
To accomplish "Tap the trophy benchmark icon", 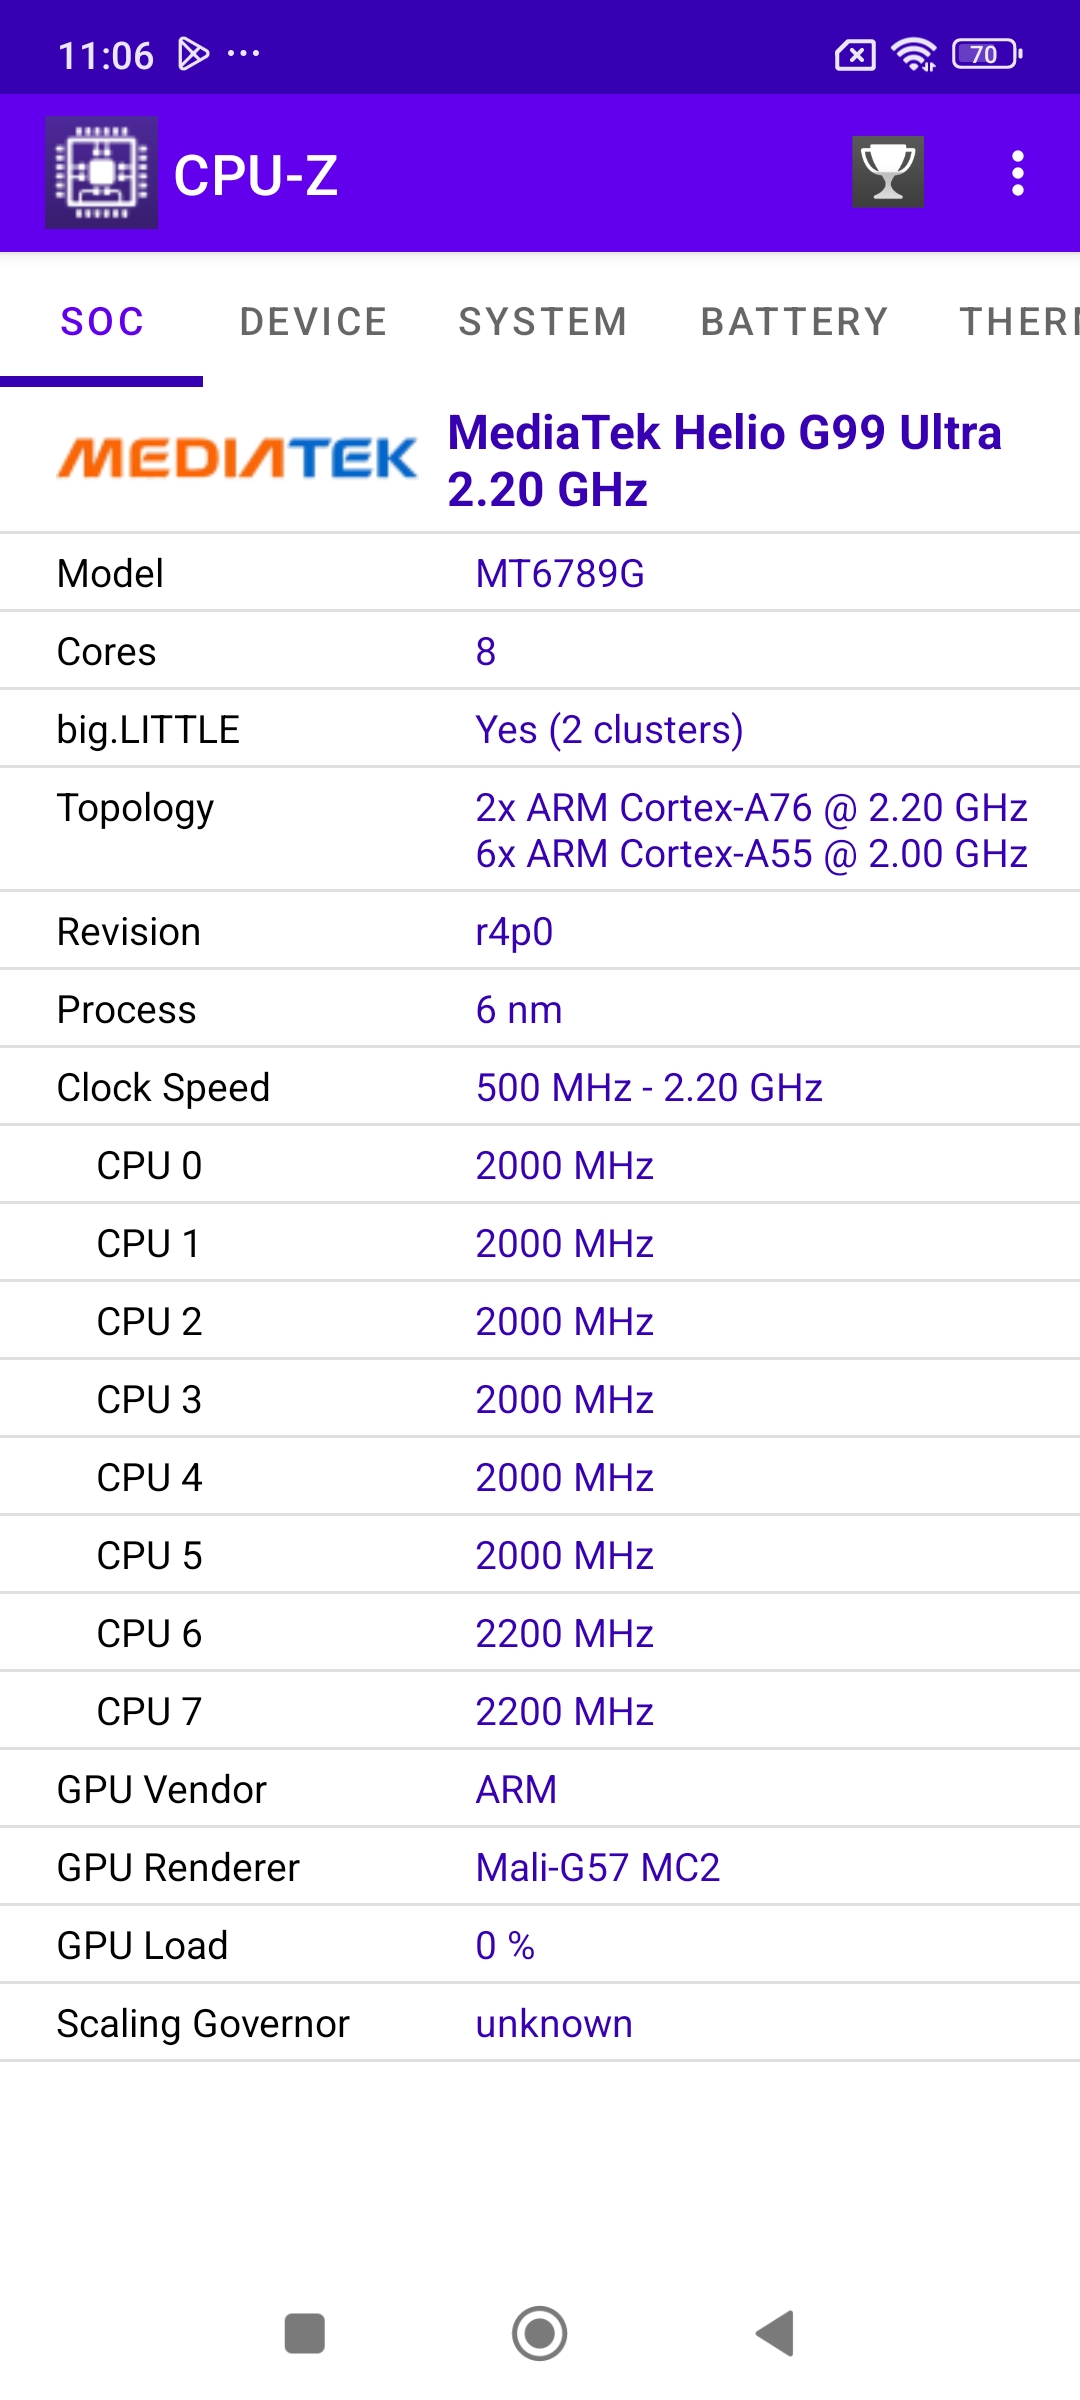I will tap(887, 172).
